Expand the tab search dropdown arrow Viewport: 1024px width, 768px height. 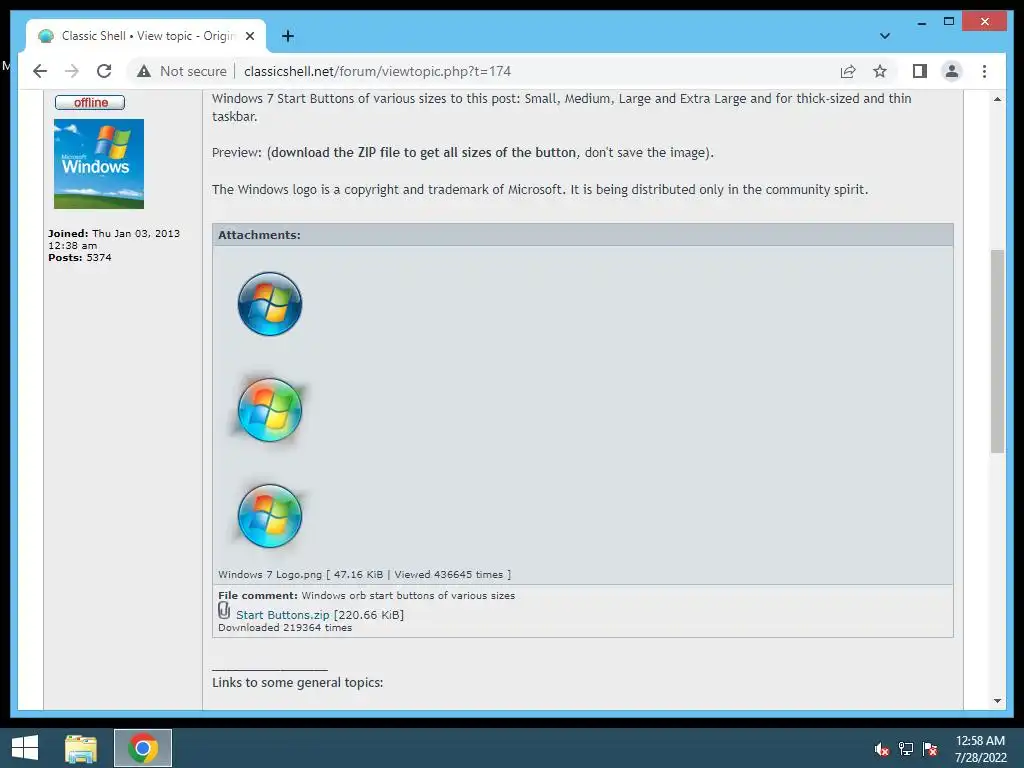click(x=884, y=36)
